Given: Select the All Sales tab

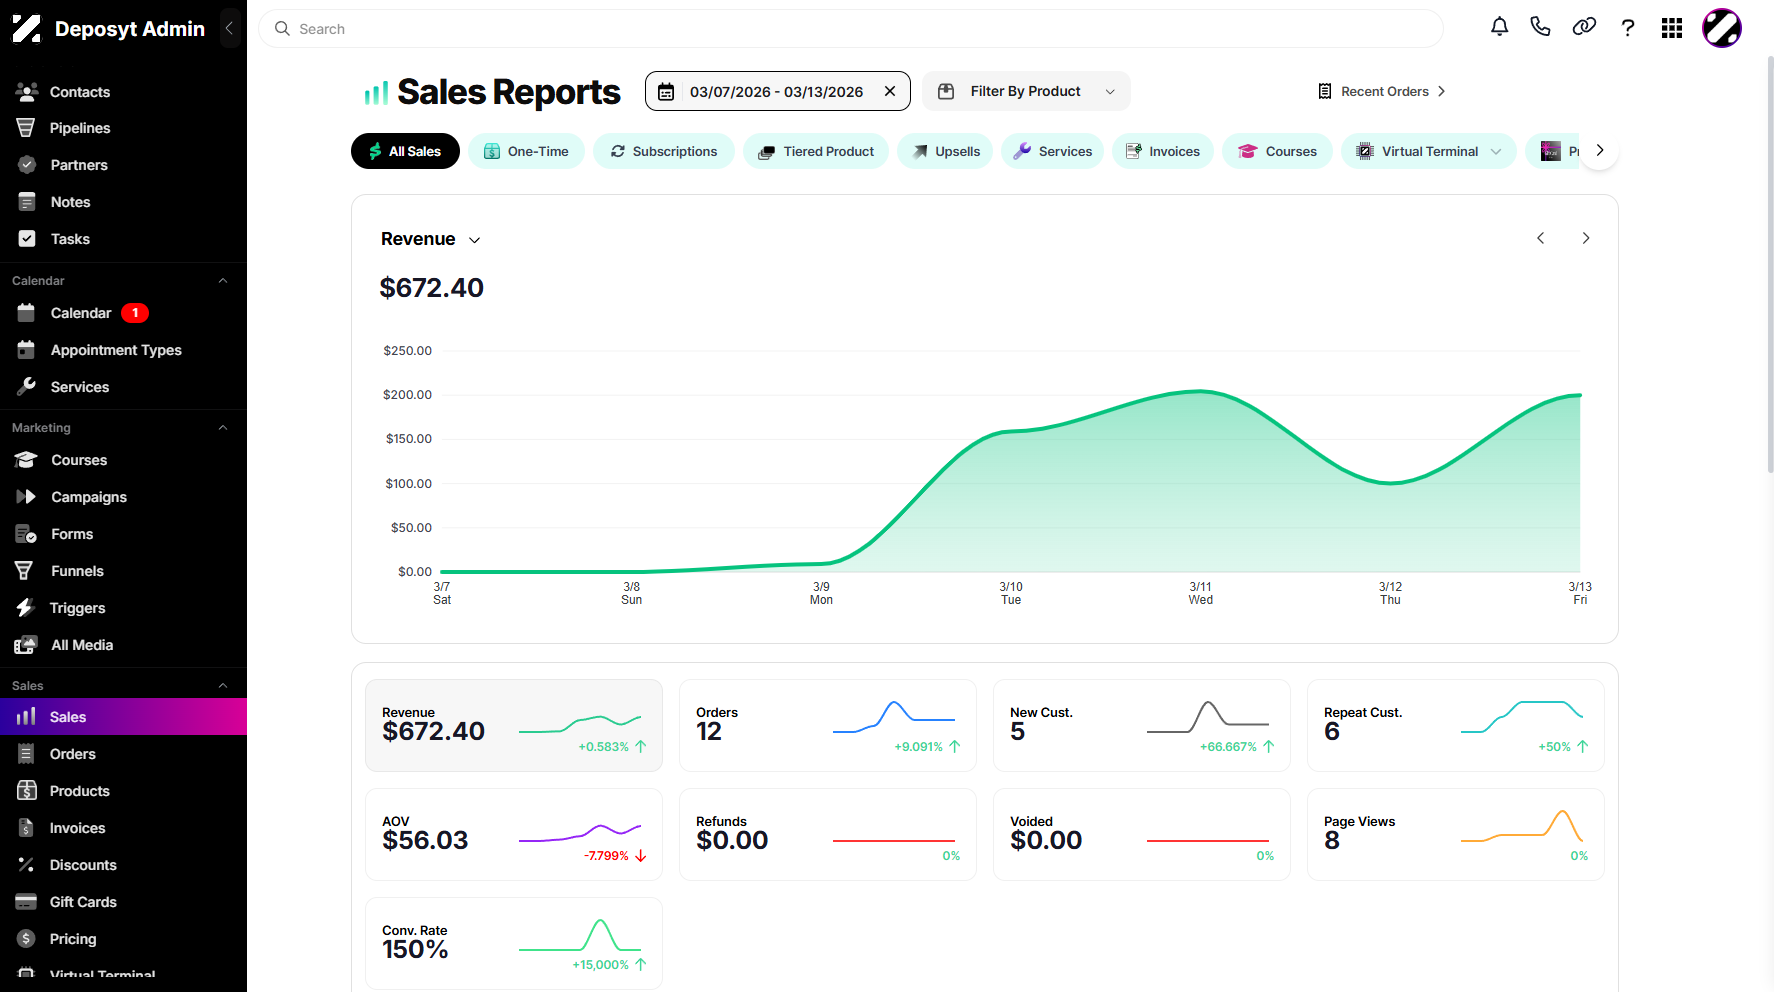Looking at the screenshot, I should 405,151.
